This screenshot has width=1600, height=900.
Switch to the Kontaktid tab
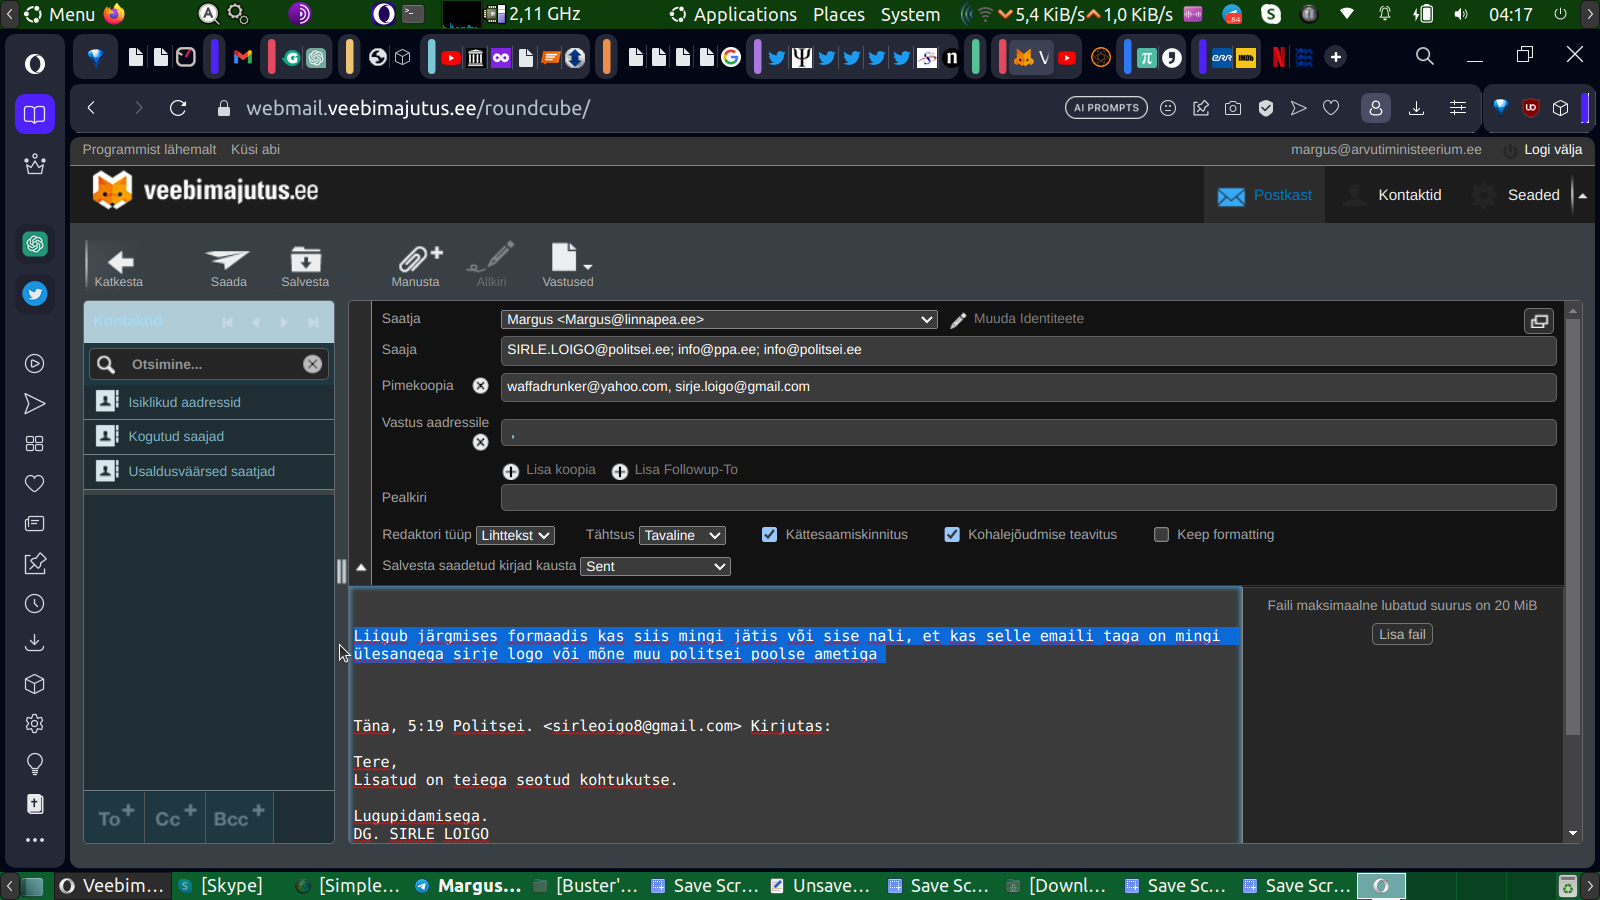(x=1409, y=195)
